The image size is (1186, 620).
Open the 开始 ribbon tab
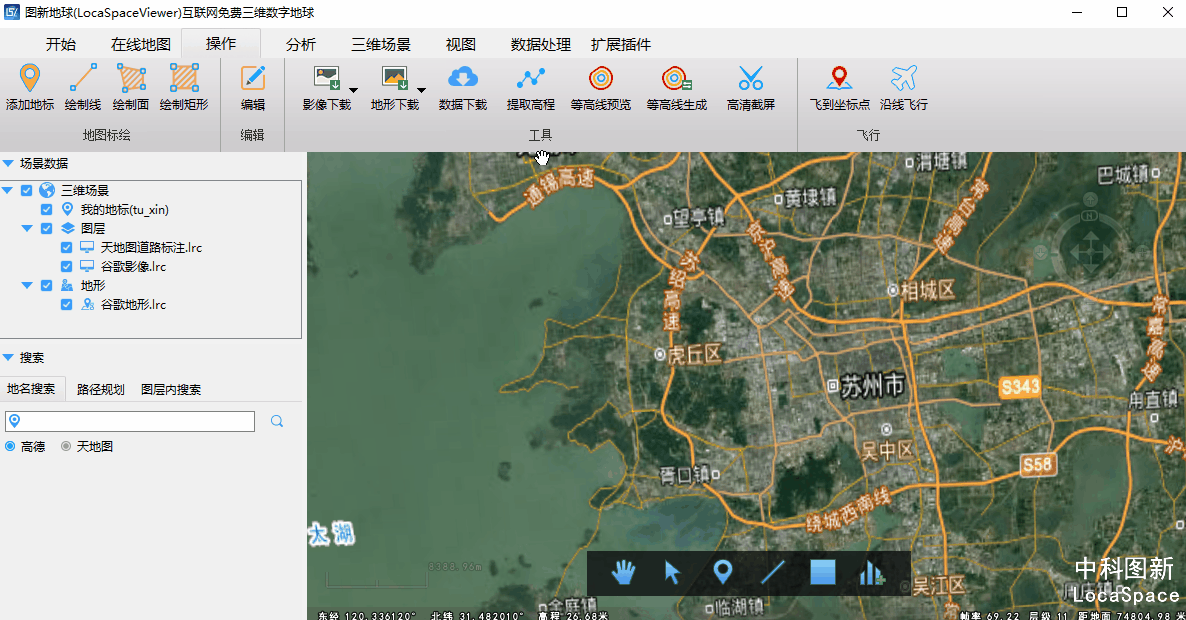pyautogui.click(x=61, y=45)
